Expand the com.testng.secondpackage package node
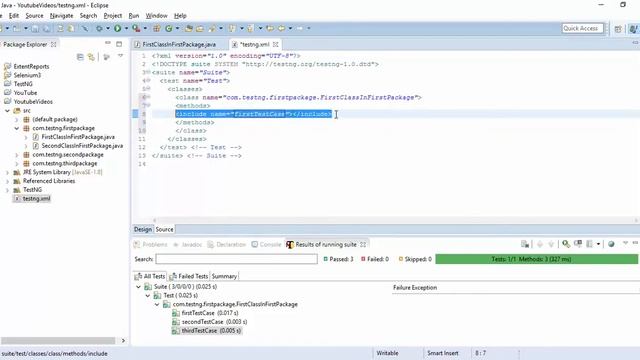 (17, 155)
